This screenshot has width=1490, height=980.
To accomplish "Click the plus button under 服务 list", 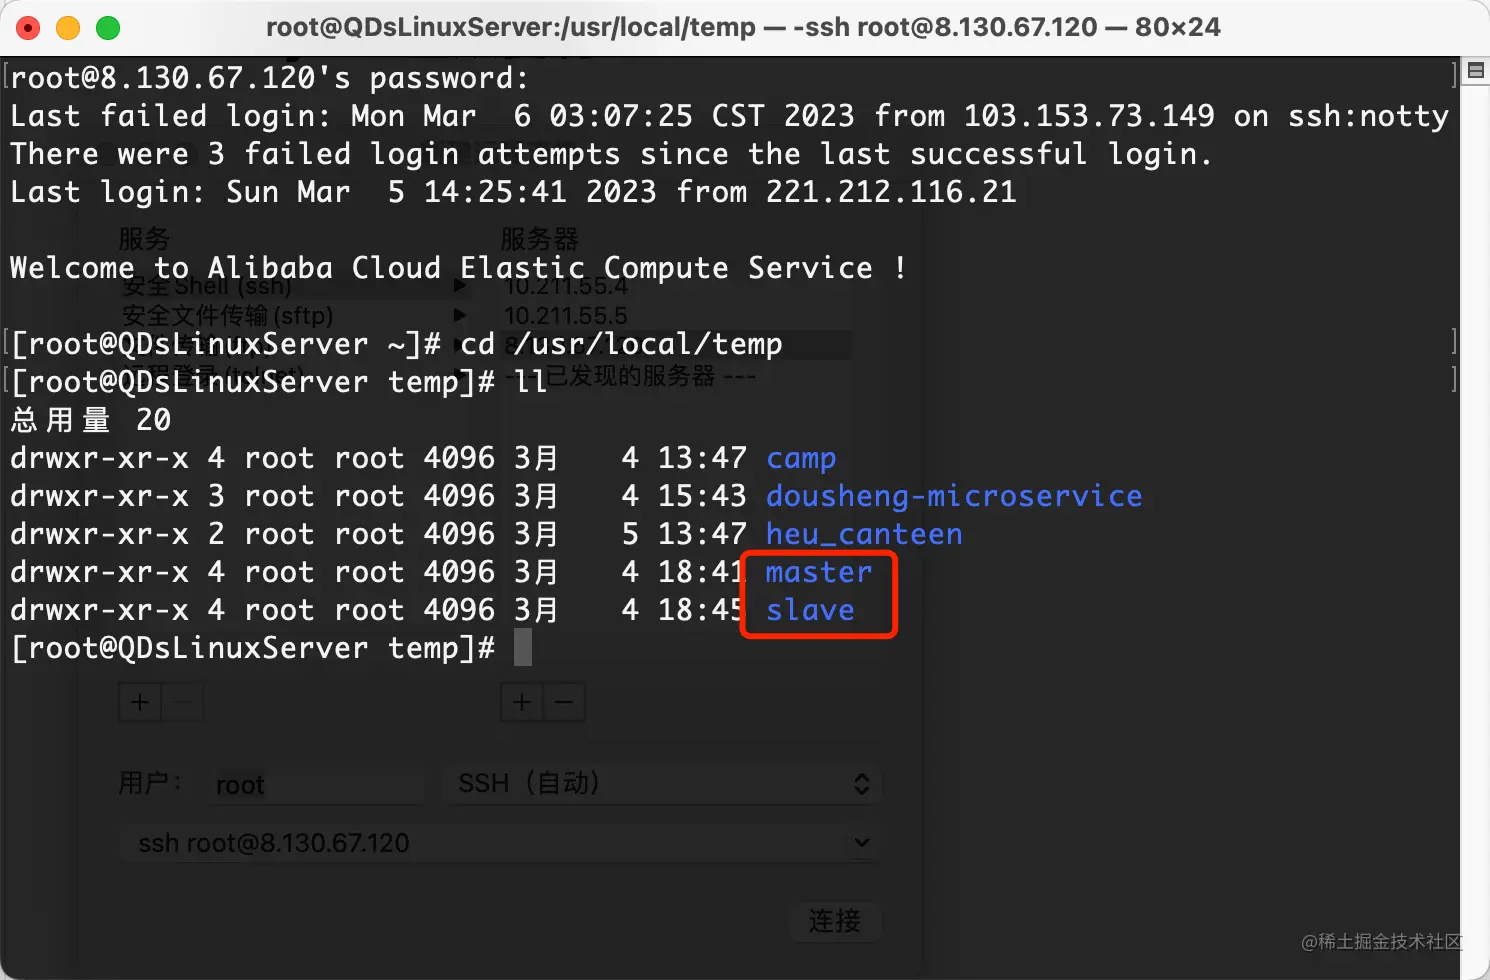I will click(x=140, y=703).
